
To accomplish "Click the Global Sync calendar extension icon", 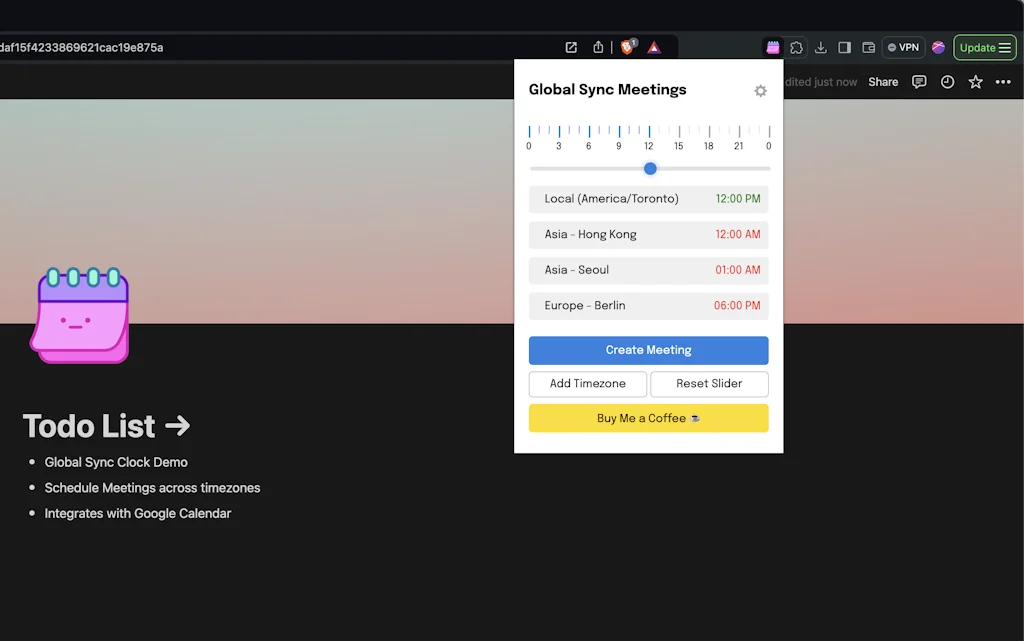I will pyautogui.click(x=773, y=47).
